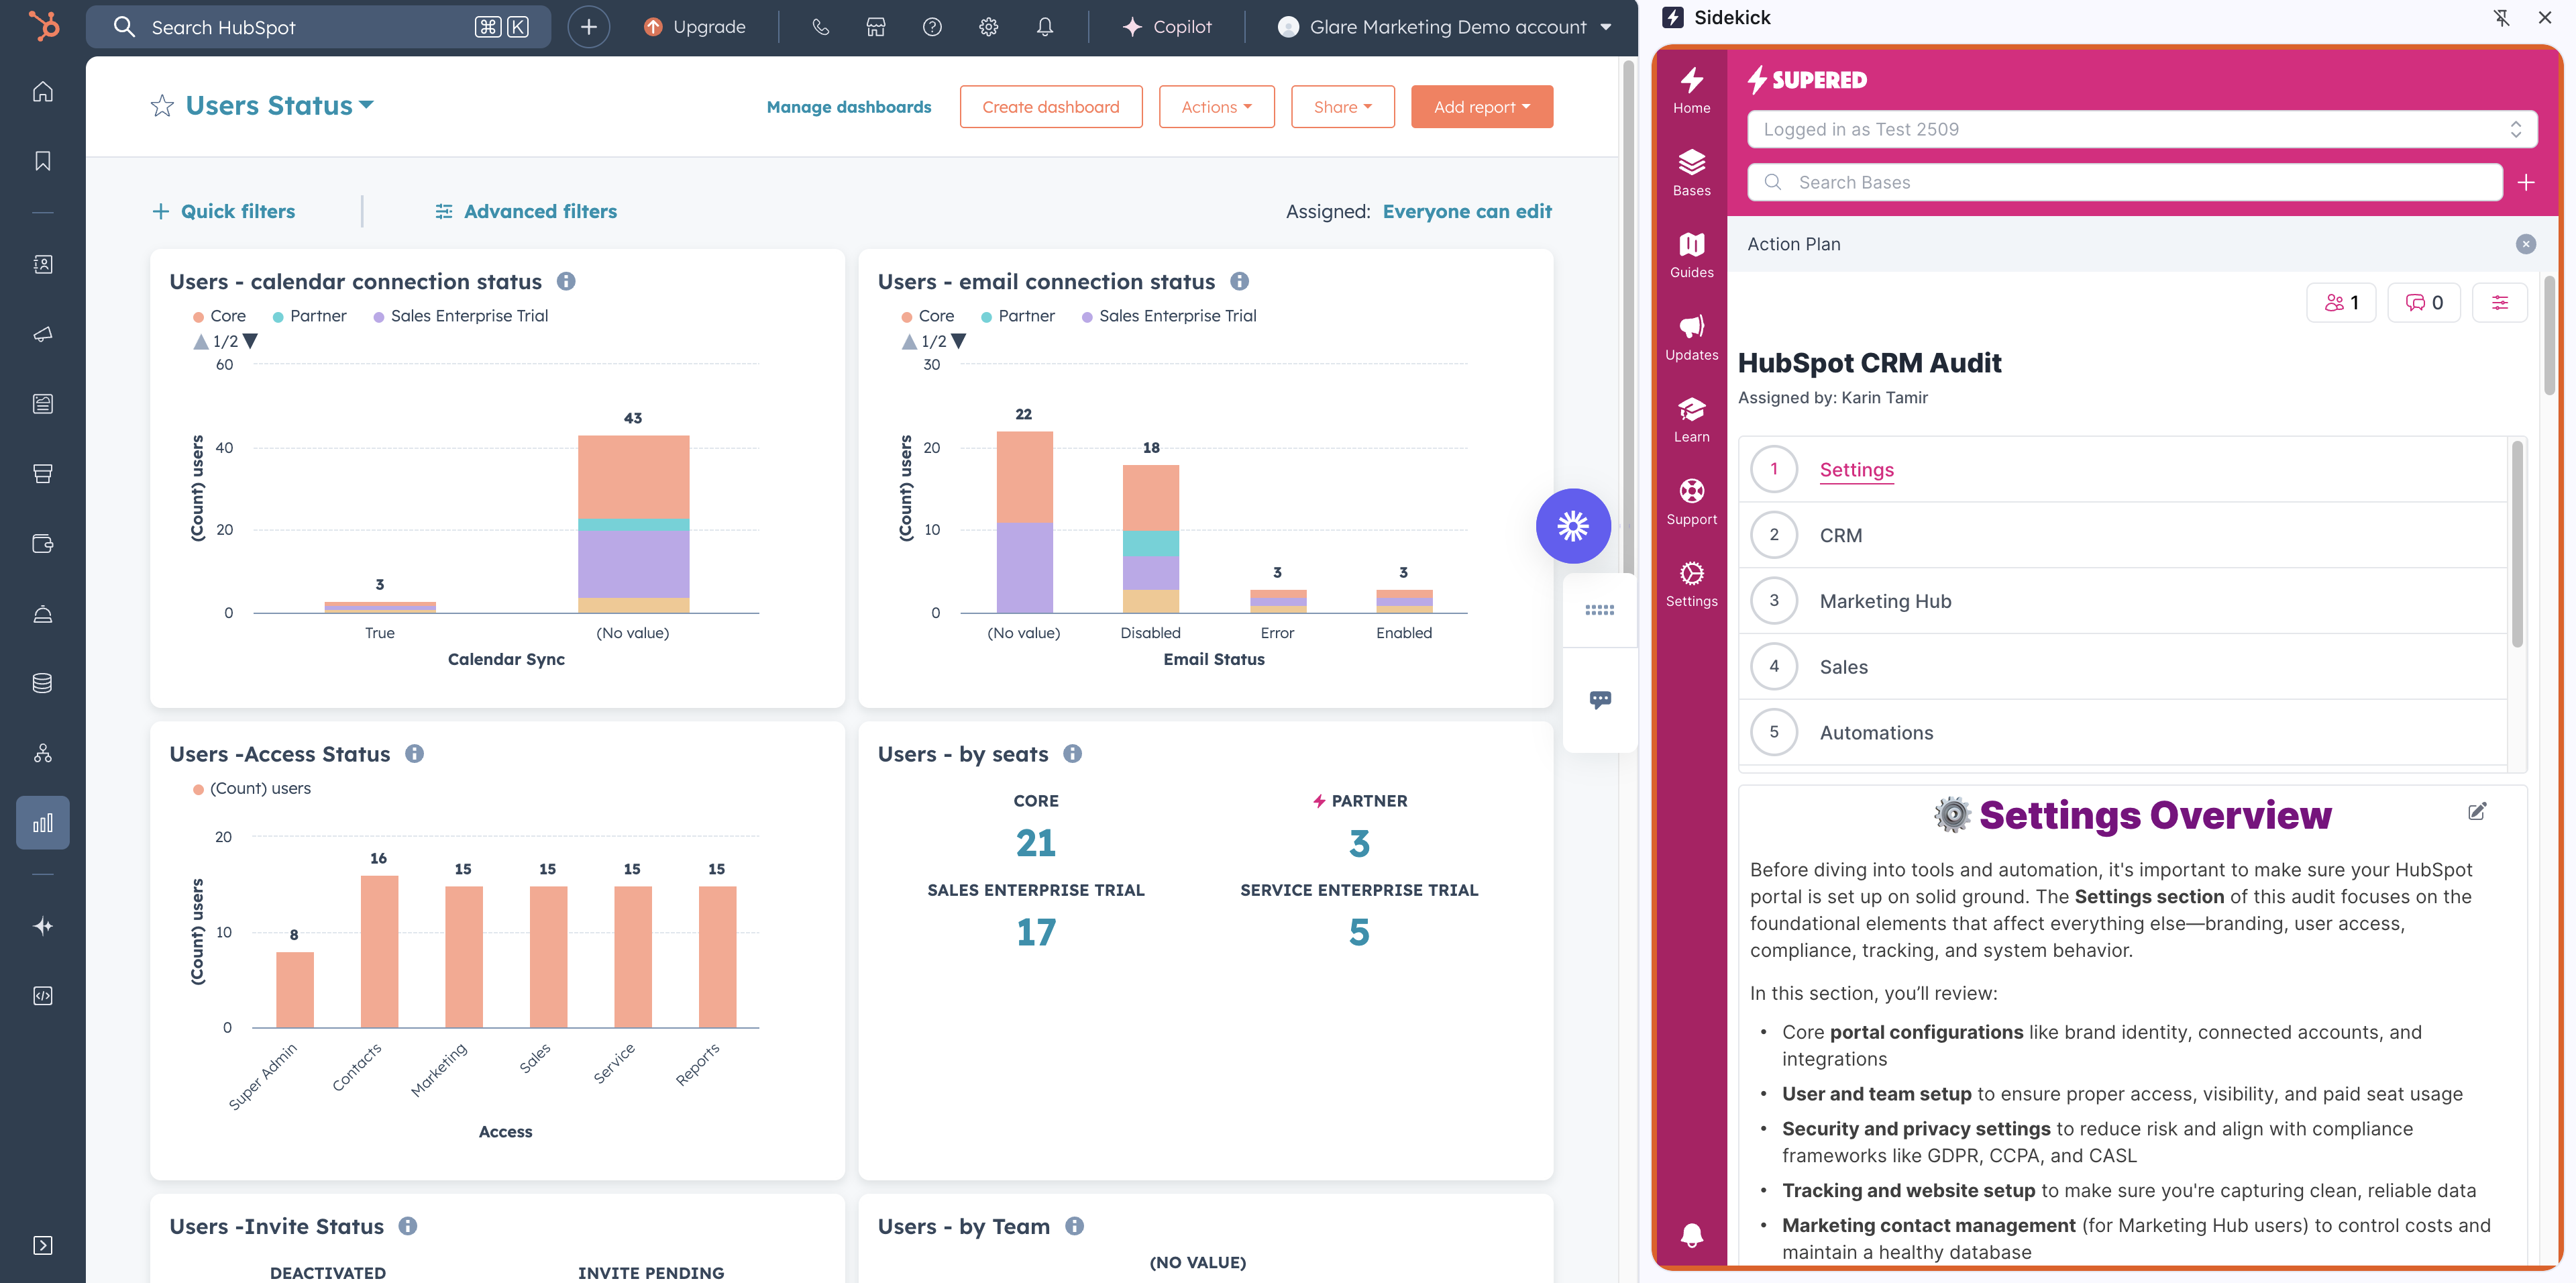2576x1283 pixels.
Task: Open the CRM contacts icon in sidebar
Action: (x=43, y=264)
